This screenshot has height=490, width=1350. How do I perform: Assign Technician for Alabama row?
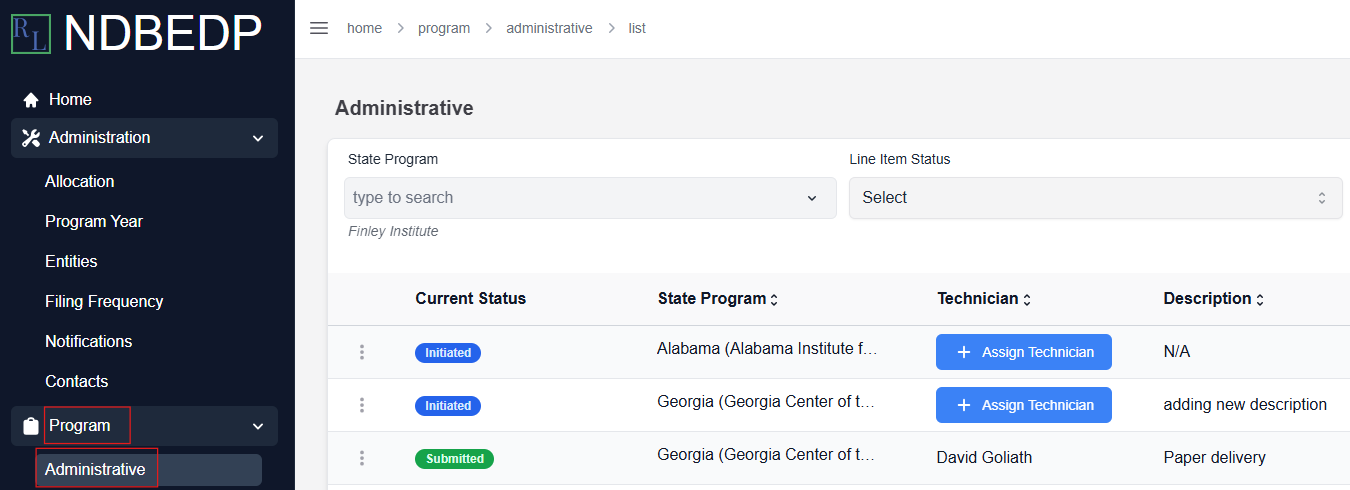(x=1024, y=352)
